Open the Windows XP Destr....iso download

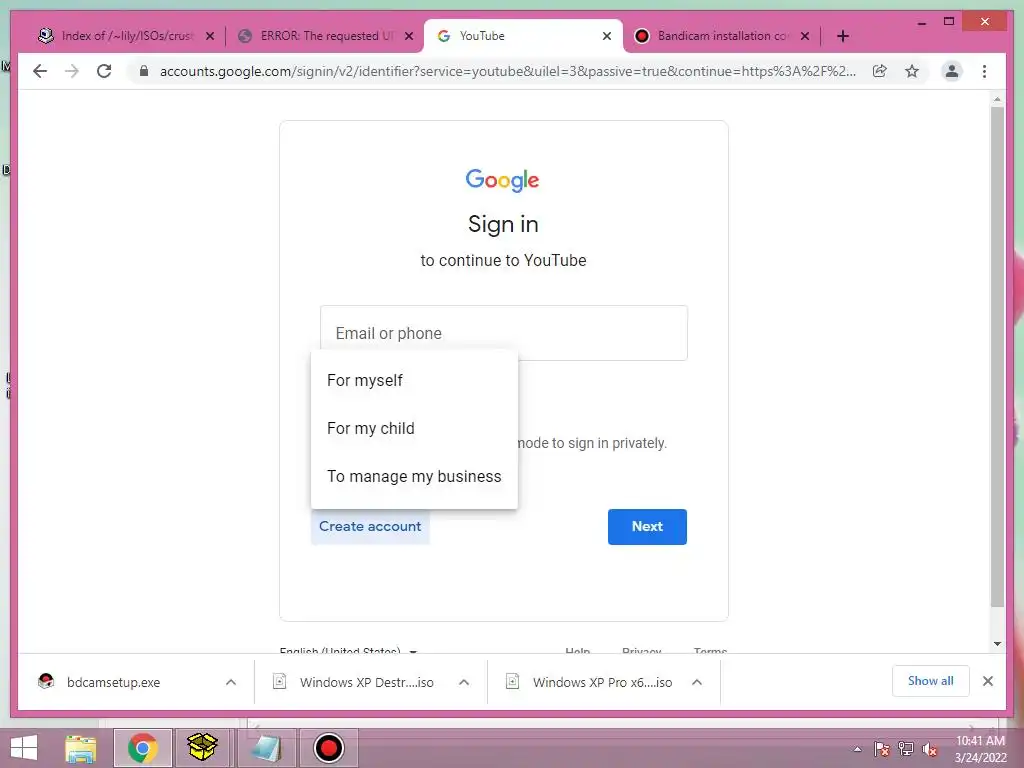pos(366,682)
